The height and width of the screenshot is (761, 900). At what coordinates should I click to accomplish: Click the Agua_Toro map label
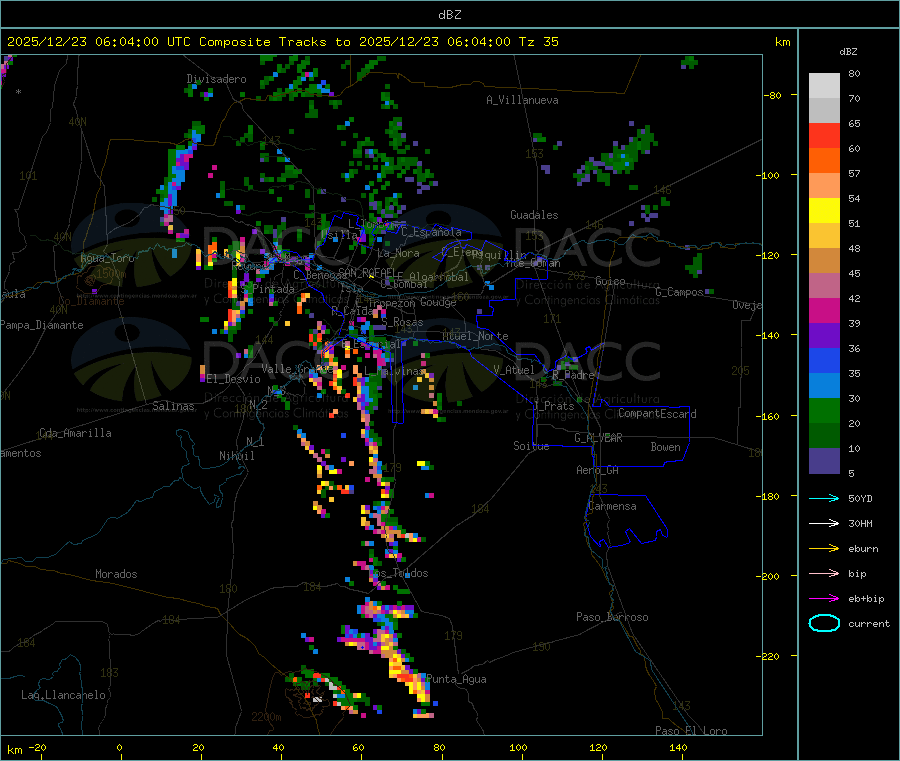point(107,258)
